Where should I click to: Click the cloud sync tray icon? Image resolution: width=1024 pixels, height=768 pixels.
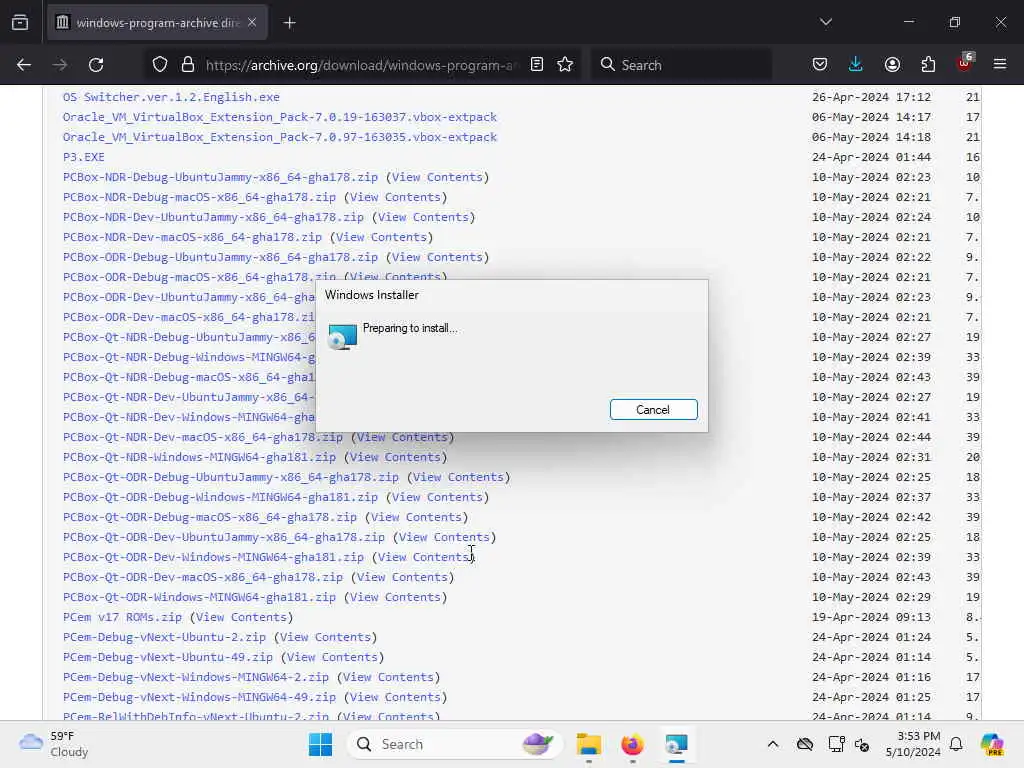805,744
